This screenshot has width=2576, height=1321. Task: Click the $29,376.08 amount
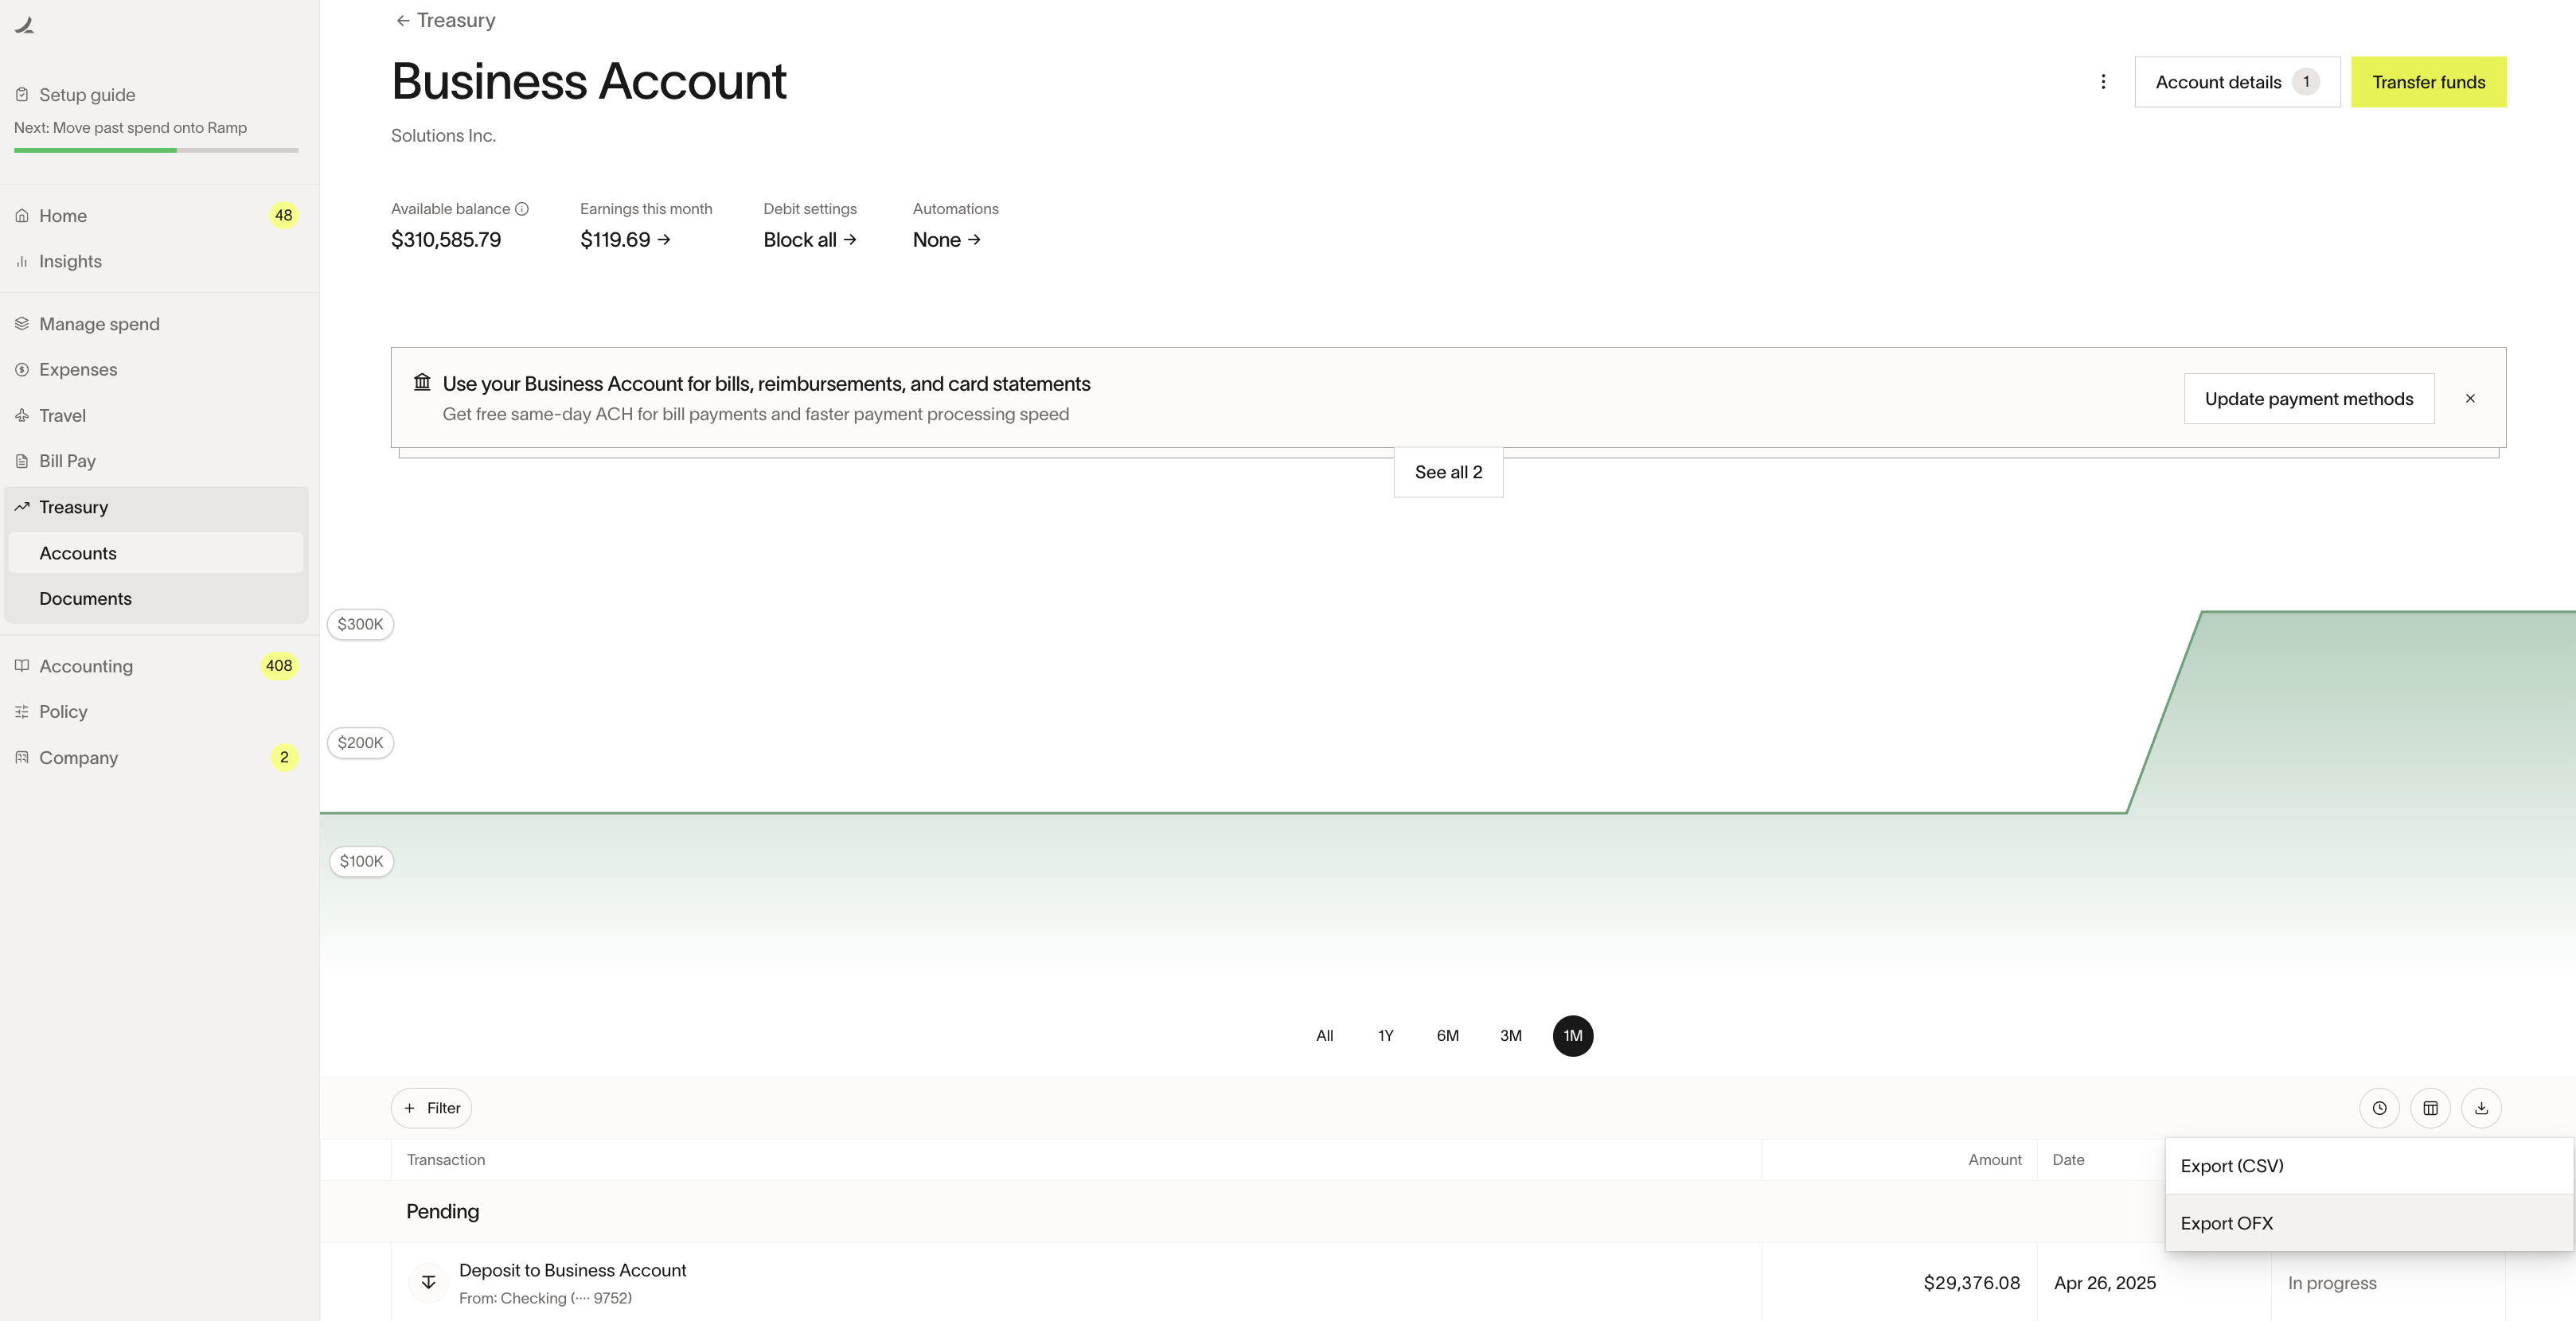click(x=1971, y=1283)
